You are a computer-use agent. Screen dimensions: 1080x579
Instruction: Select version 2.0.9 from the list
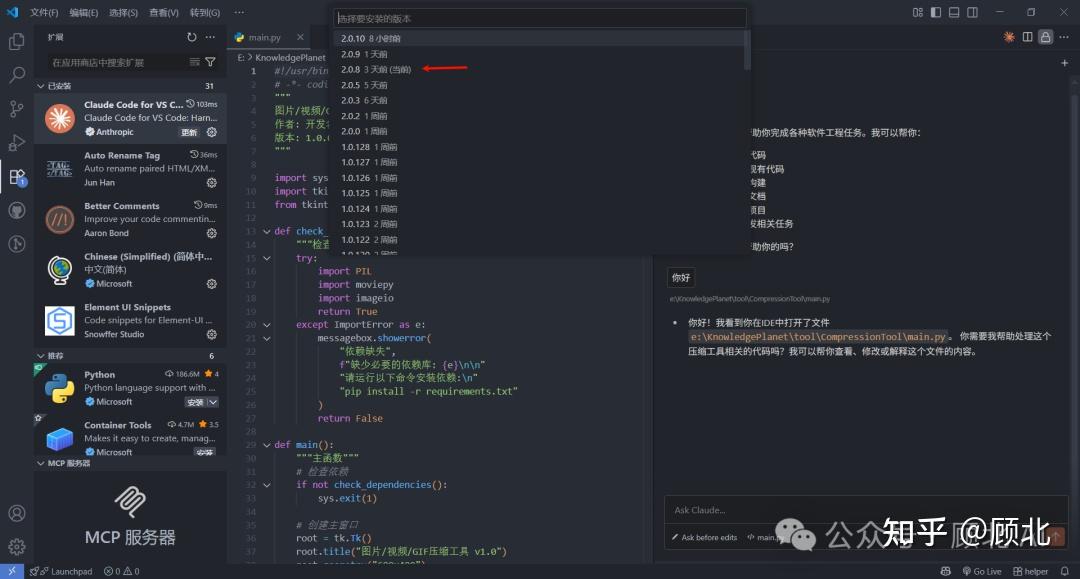[x=539, y=54]
